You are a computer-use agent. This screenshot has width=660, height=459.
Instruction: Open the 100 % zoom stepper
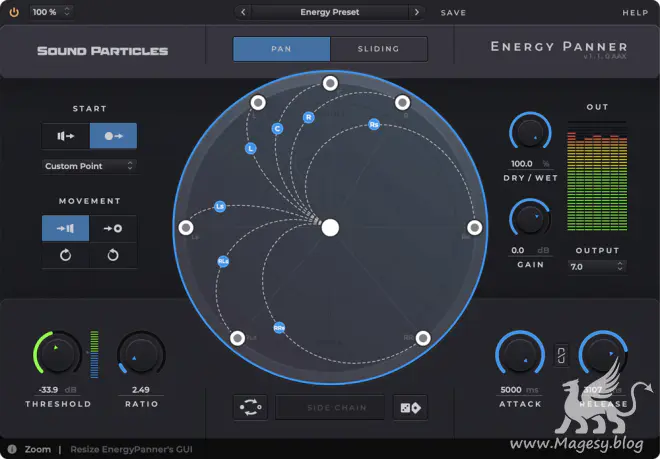tap(51, 12)
